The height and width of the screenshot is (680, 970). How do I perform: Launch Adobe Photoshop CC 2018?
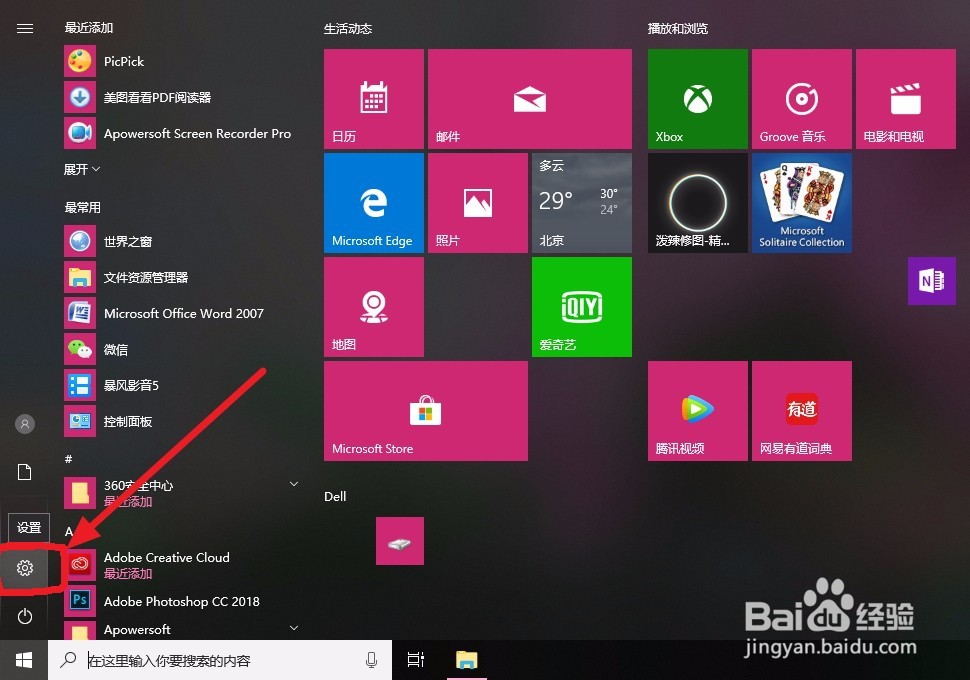[x=182, y=601]
